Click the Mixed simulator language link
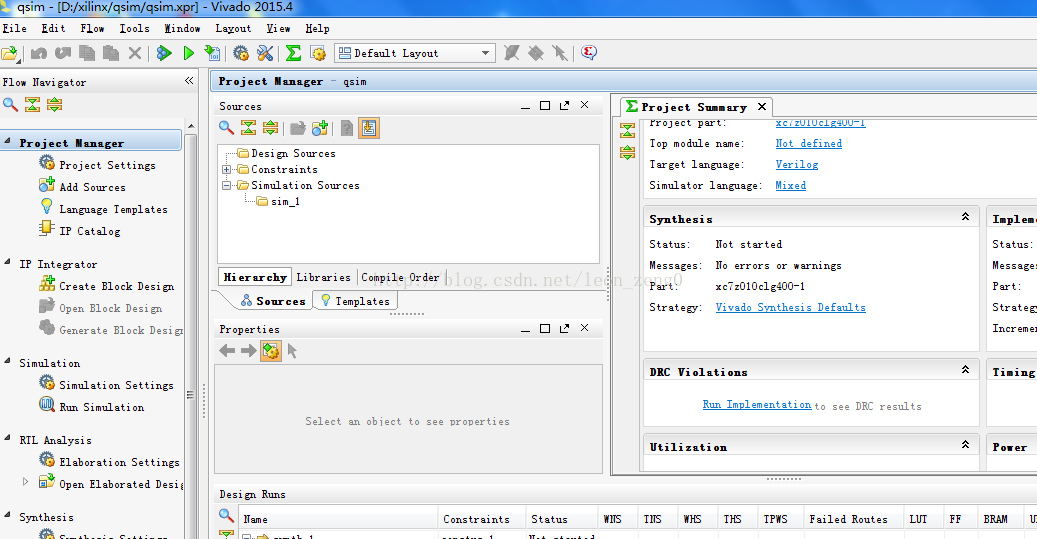 pyautogui.click(x=790, y=186)
